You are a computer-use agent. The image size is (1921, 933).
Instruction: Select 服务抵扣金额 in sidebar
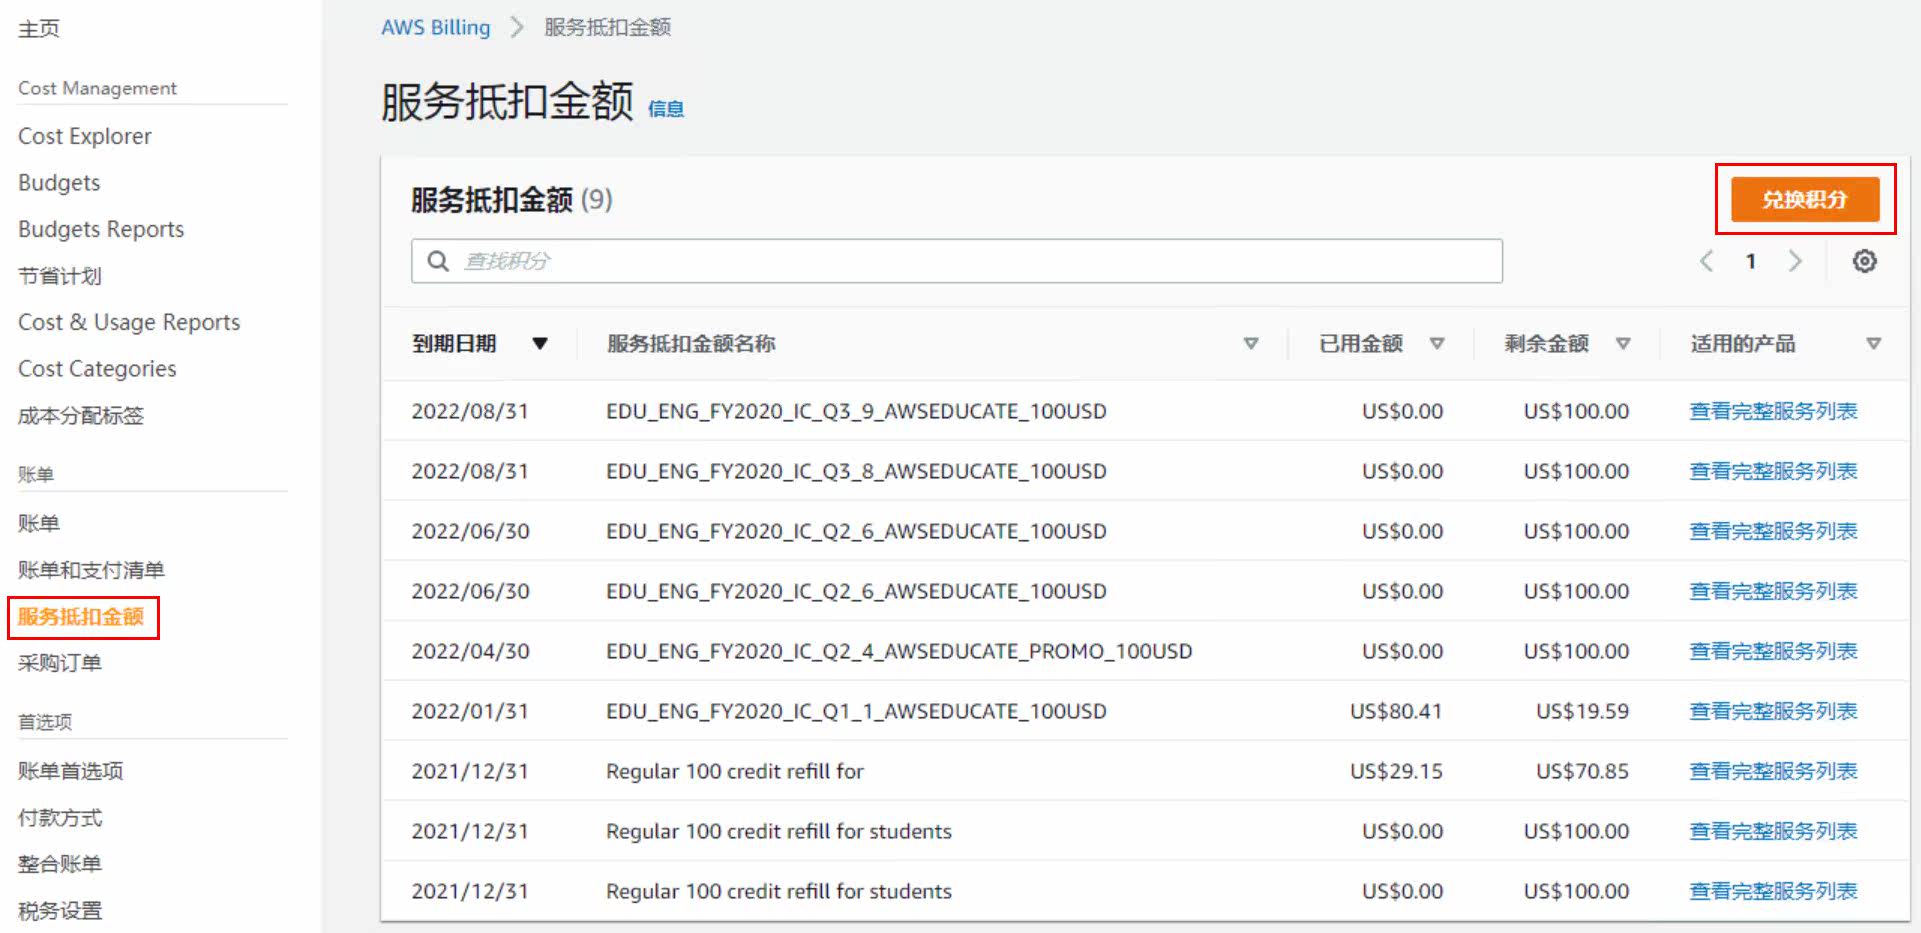[81, 617]
